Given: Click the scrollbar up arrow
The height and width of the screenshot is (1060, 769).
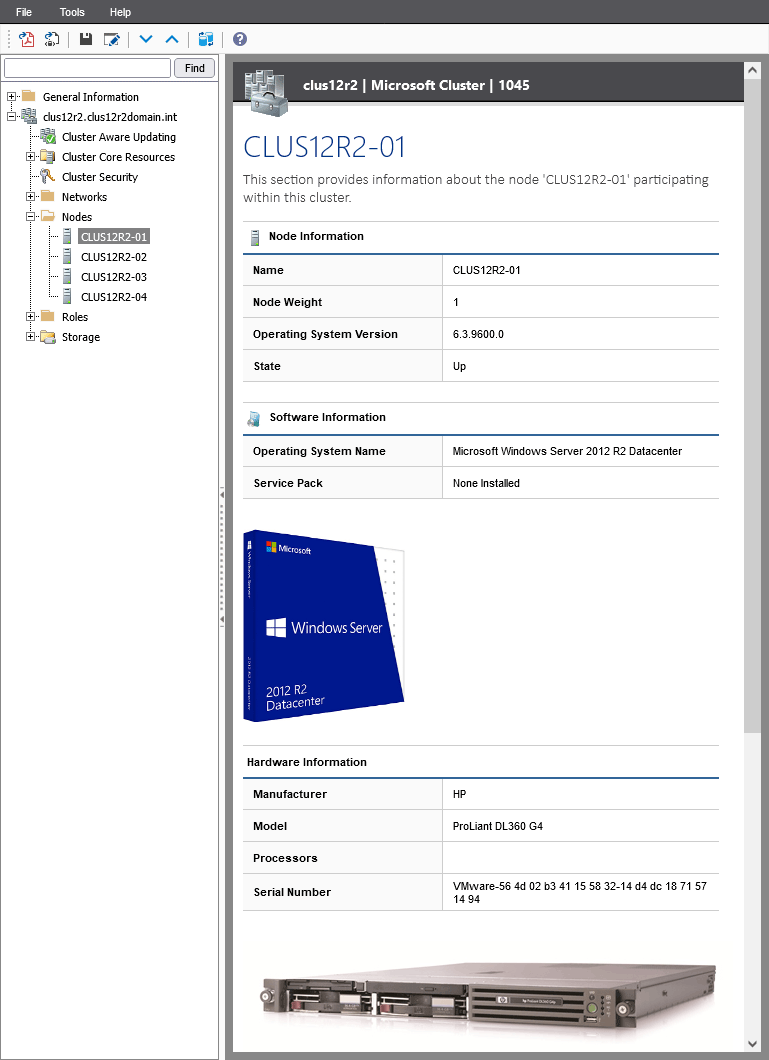Looking at the screenshot, I should point(752,70).
